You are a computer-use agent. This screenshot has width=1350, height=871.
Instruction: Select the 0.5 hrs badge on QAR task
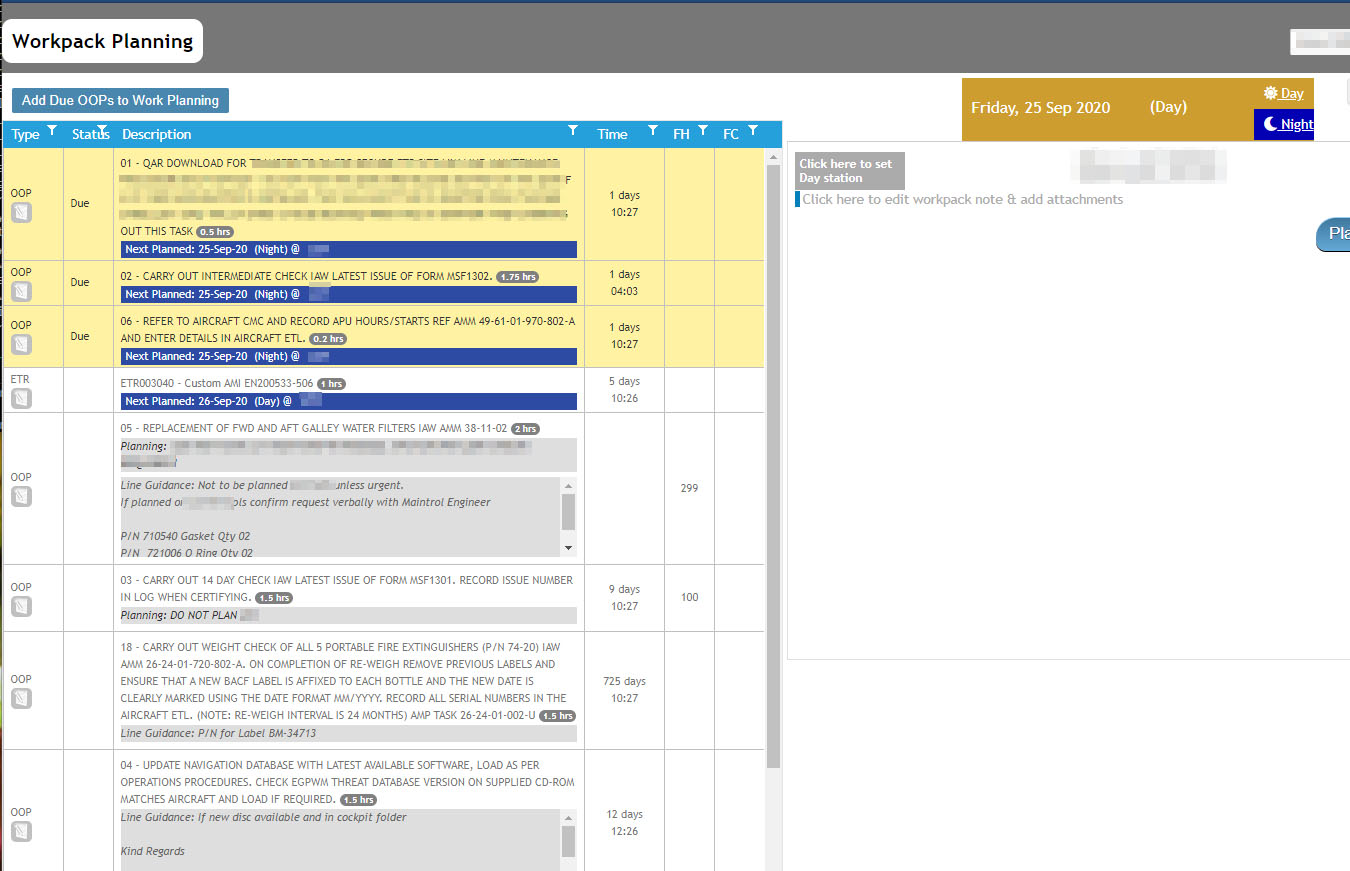[x=214, y=232]
